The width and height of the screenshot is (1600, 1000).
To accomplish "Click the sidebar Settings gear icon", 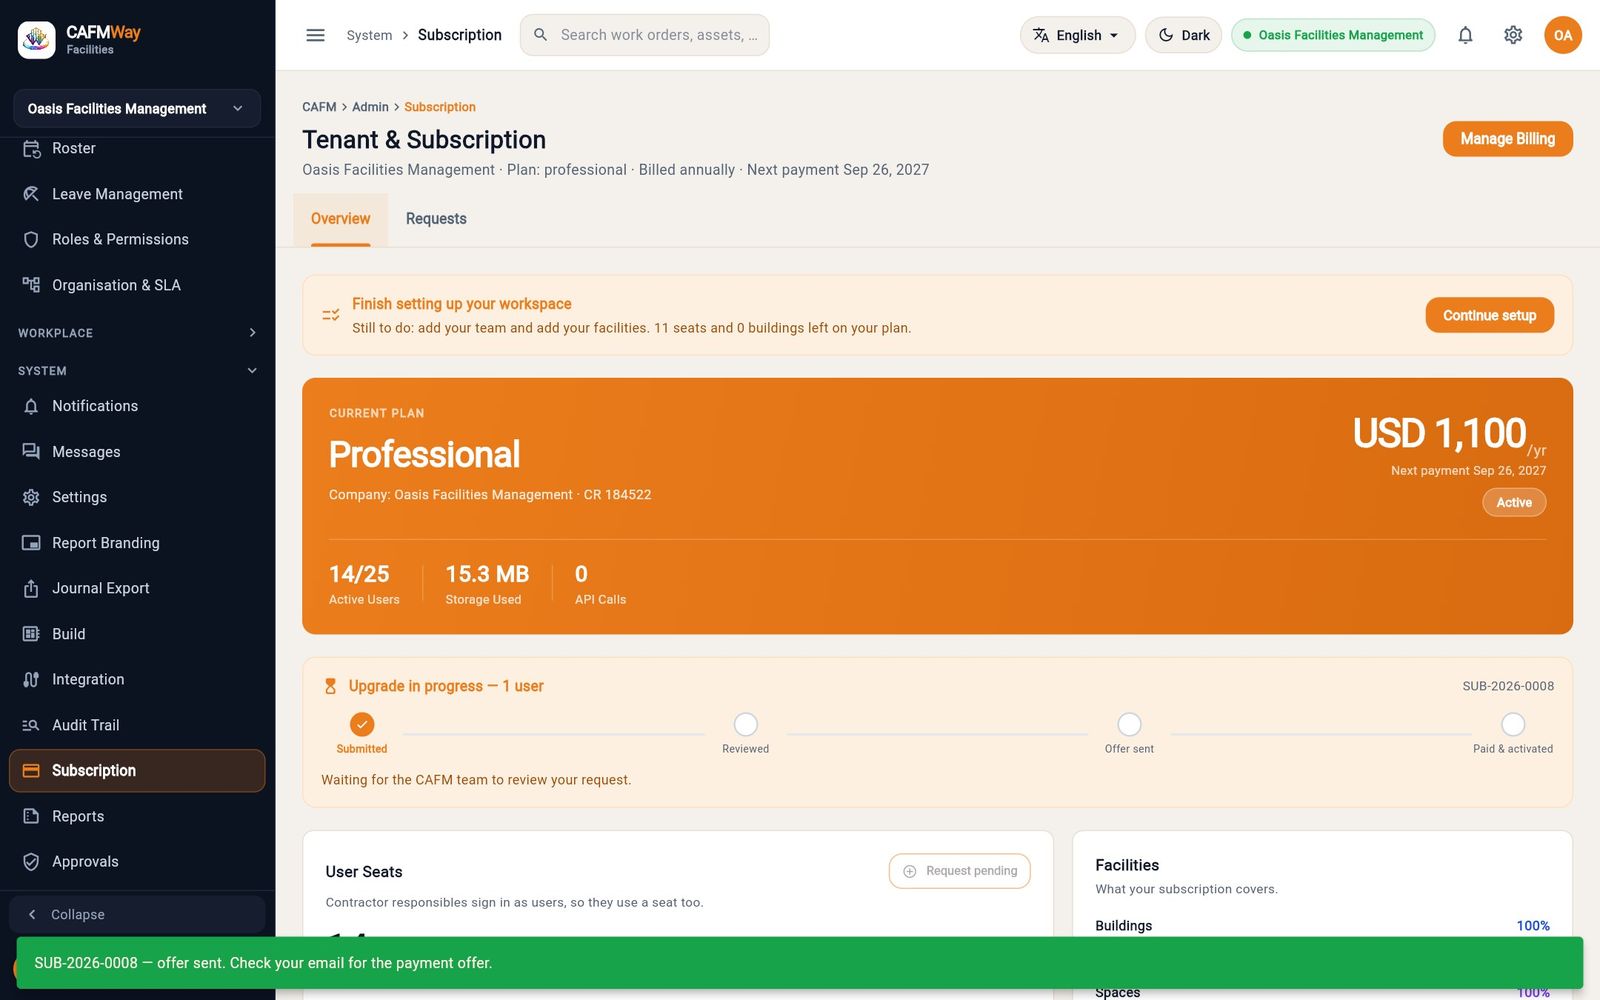I will click(x=31, y=497).
